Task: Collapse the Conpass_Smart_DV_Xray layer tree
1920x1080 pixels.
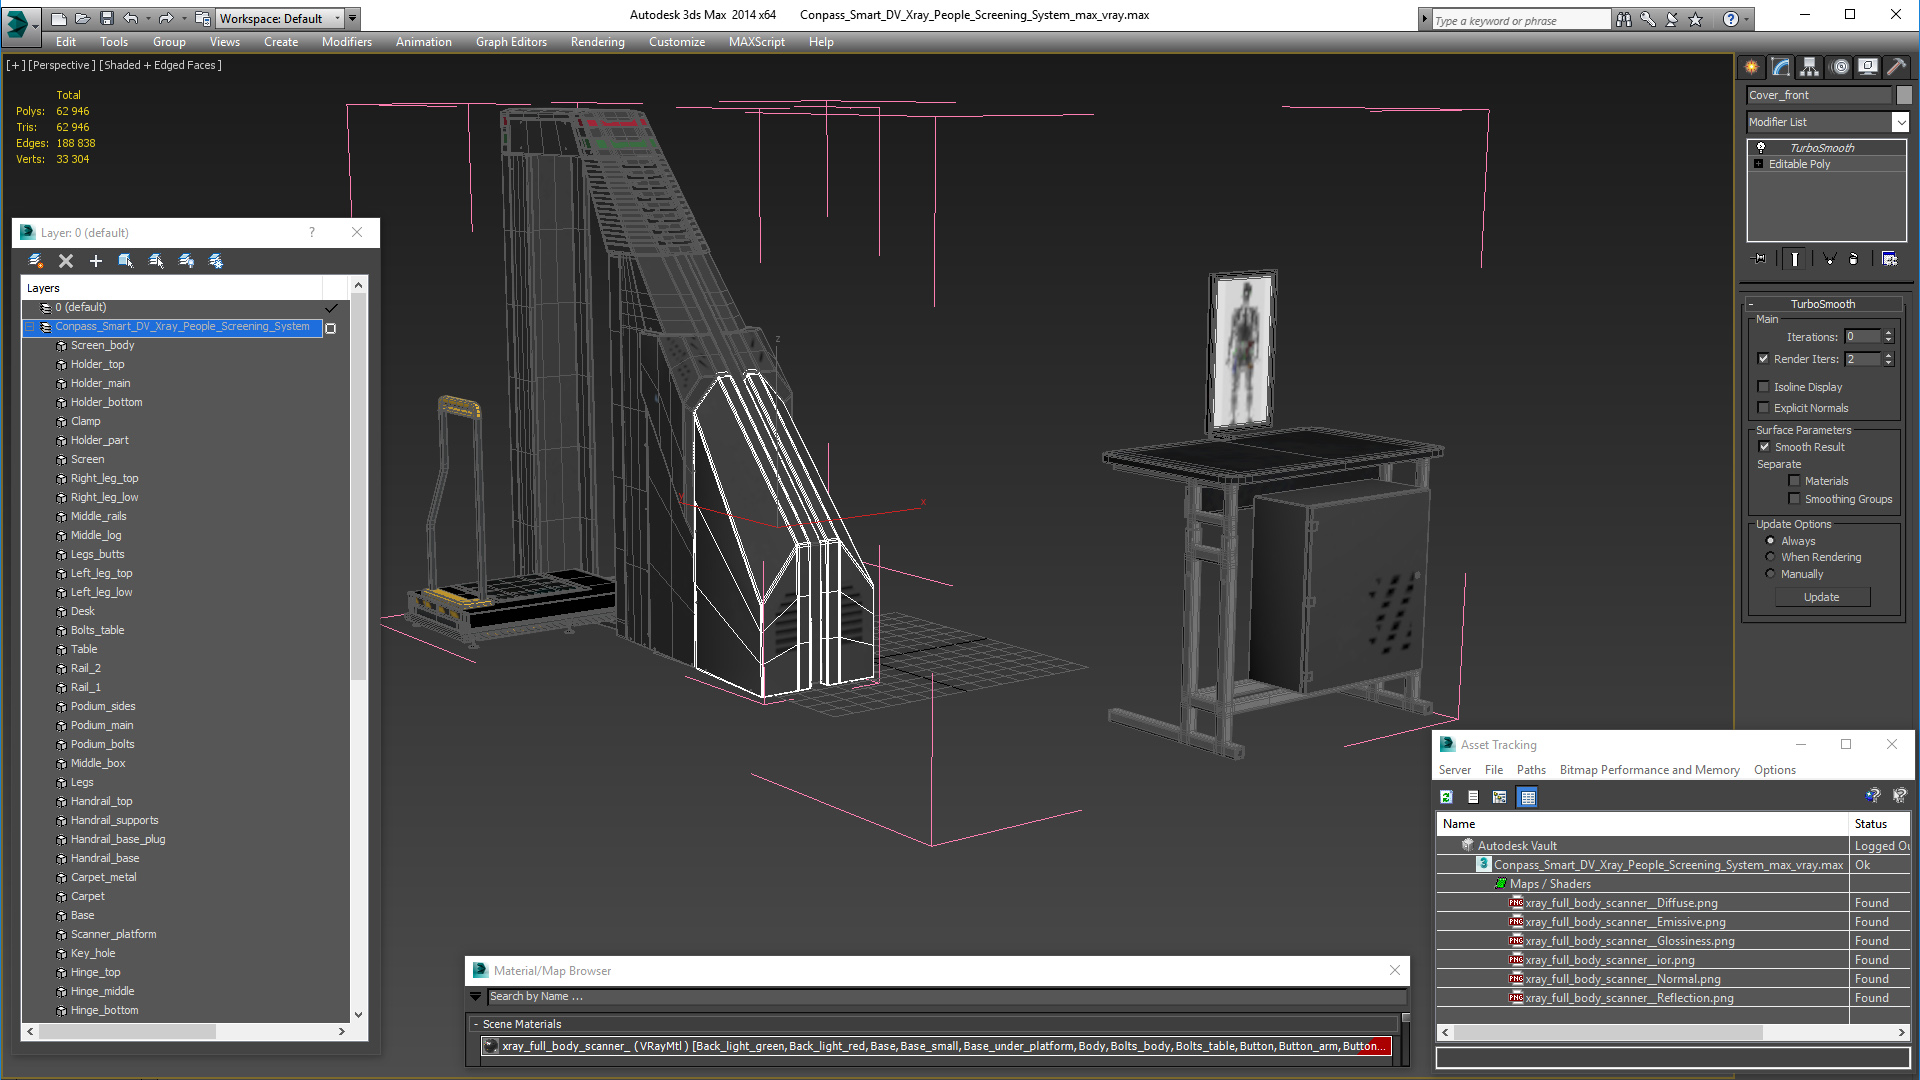Action: 30,327
